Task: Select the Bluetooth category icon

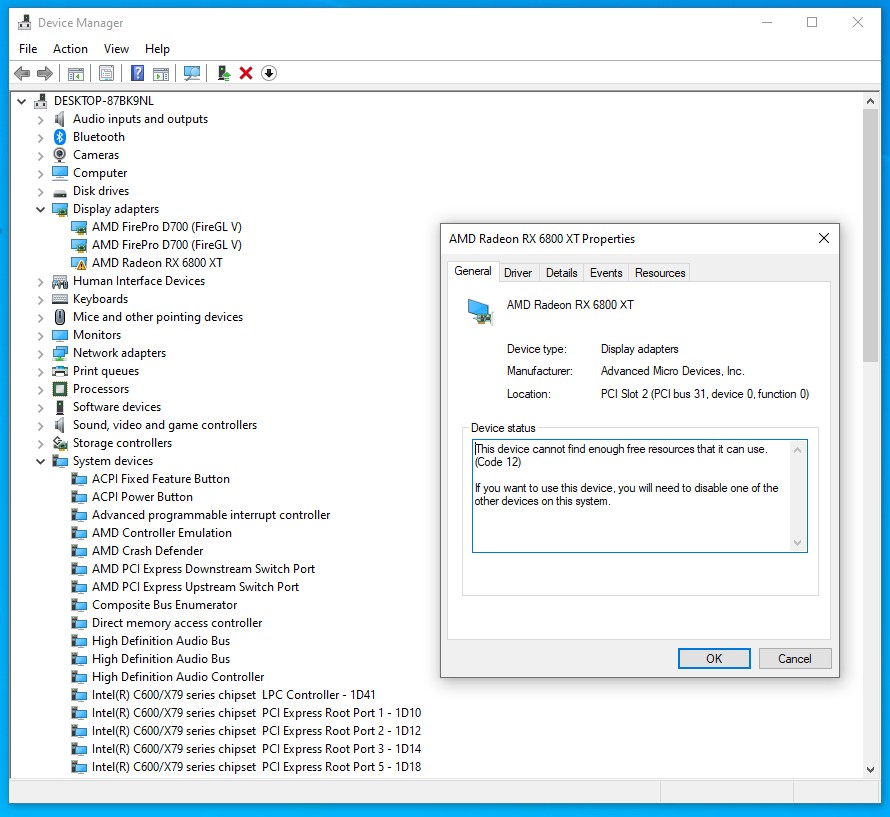Action: pyautogui.click(x=60, y=137)
